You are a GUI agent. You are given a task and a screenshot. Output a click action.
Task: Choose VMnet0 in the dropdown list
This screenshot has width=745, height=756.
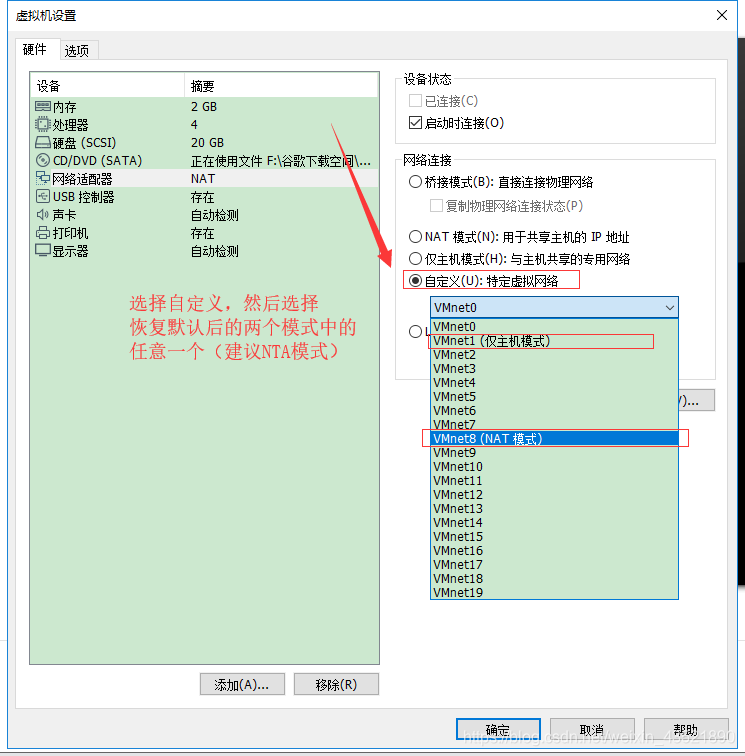click(x=554, y=326)
